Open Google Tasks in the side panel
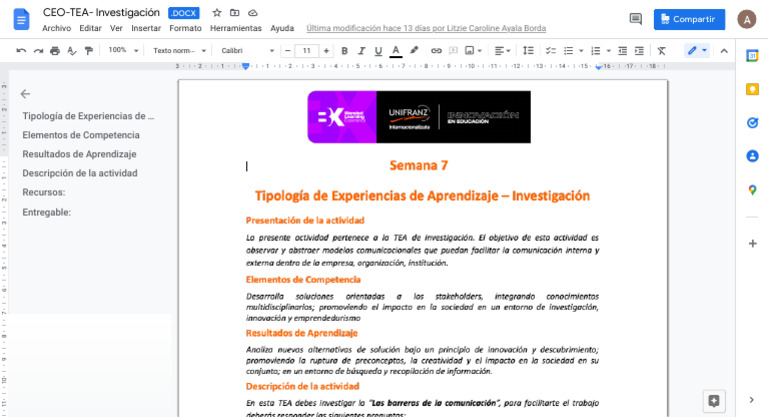The height and width of the screenshot is (417, 768). pos(752,123)
